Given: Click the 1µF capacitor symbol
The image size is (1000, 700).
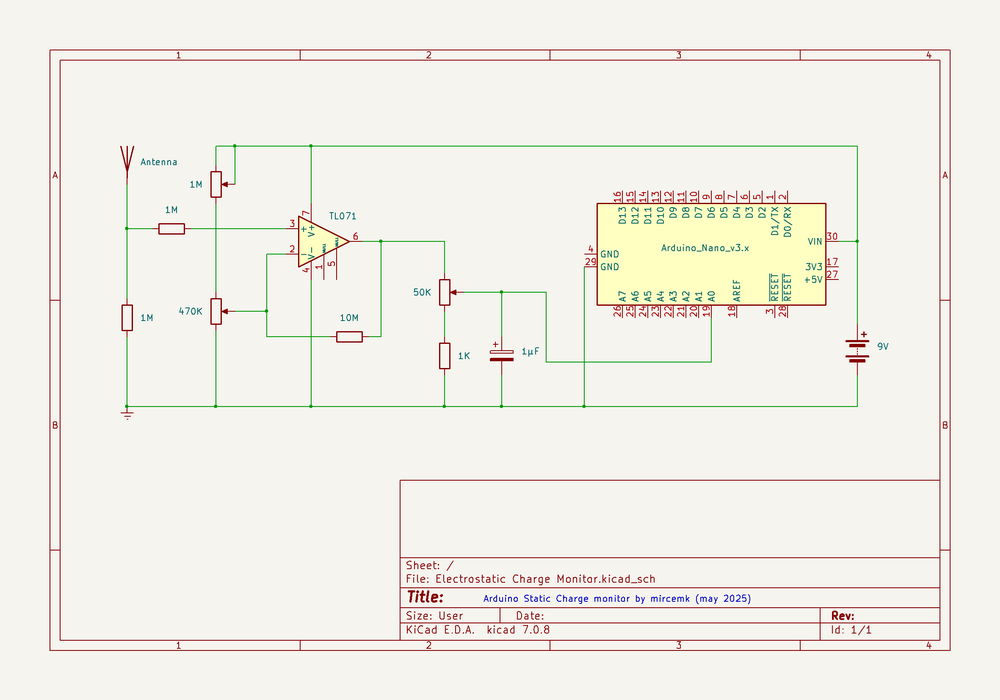Looking at the screenshot, I should [x=501, y=352].
